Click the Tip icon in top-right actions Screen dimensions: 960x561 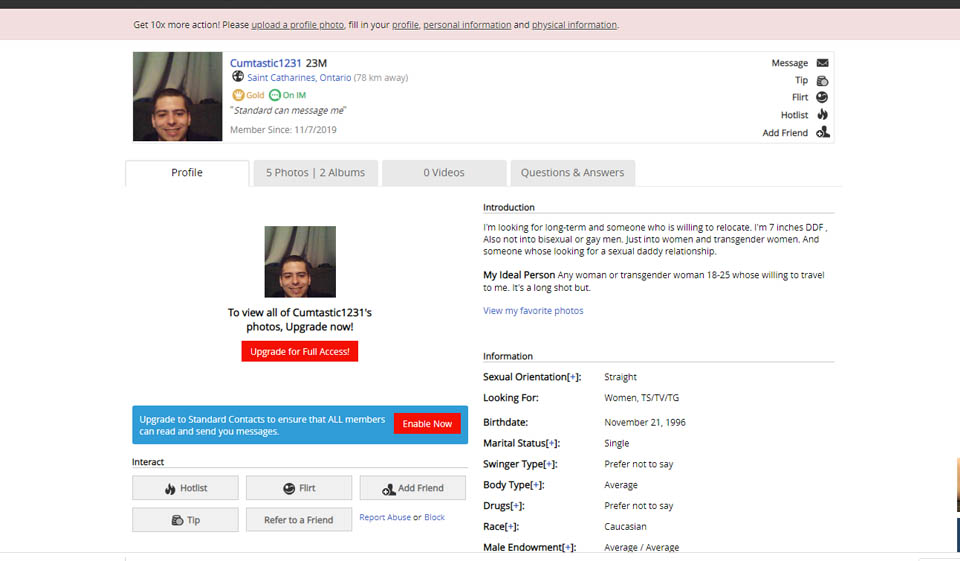pos(822,81)
